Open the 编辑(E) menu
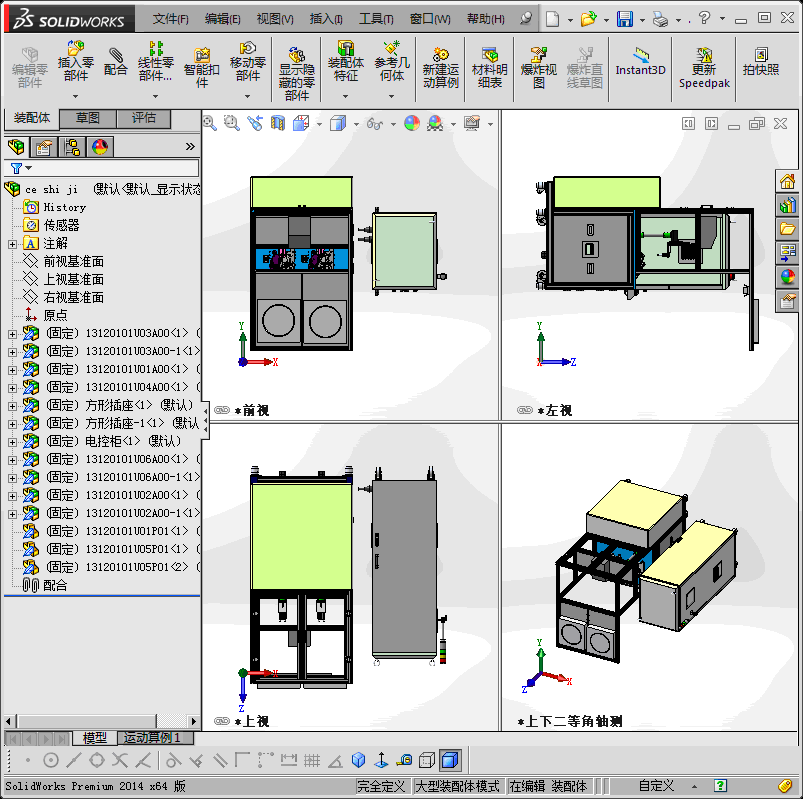 pos(223,19)
